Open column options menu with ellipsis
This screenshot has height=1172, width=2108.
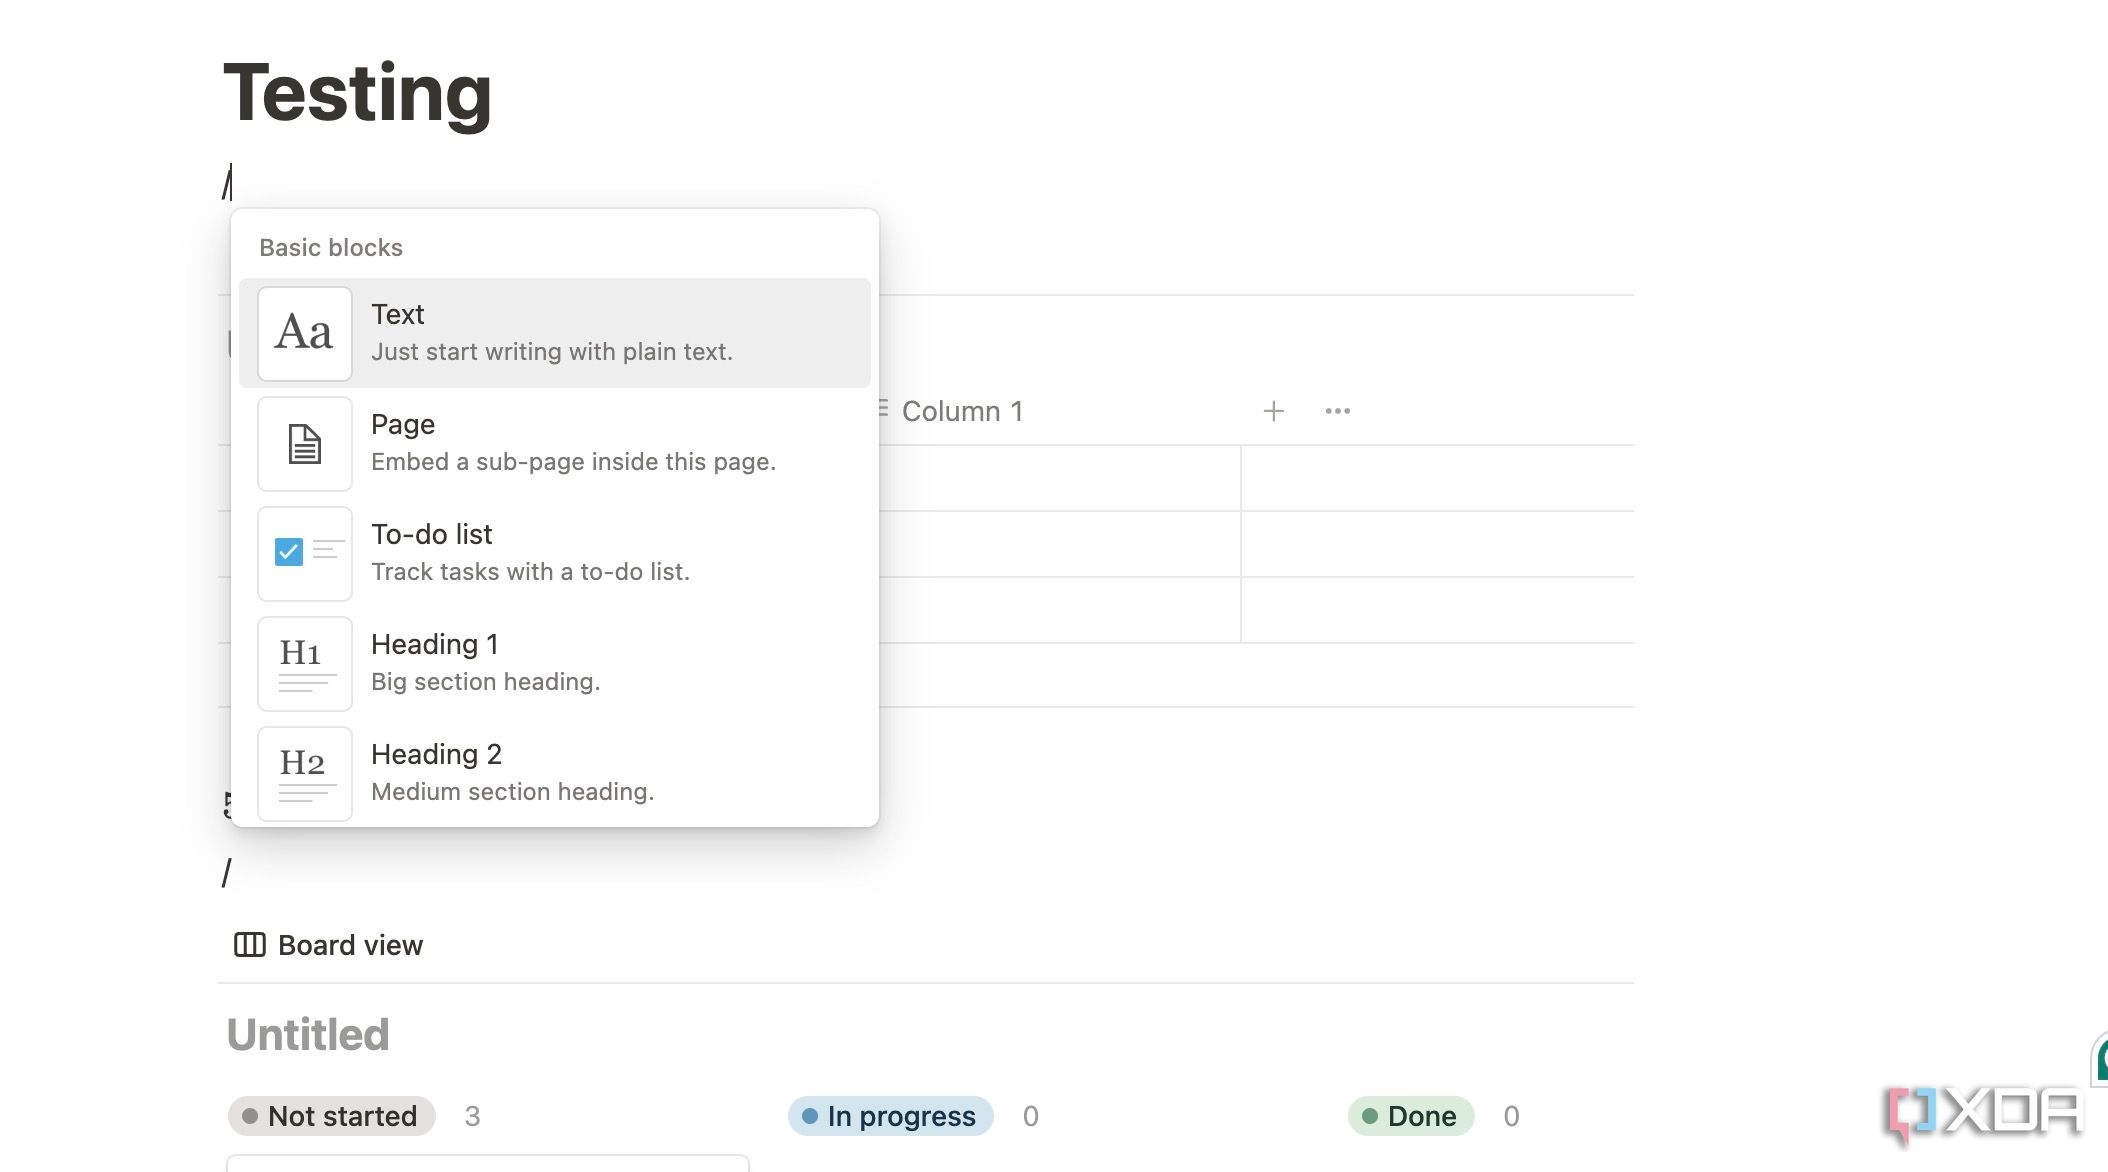(1336, 410)
